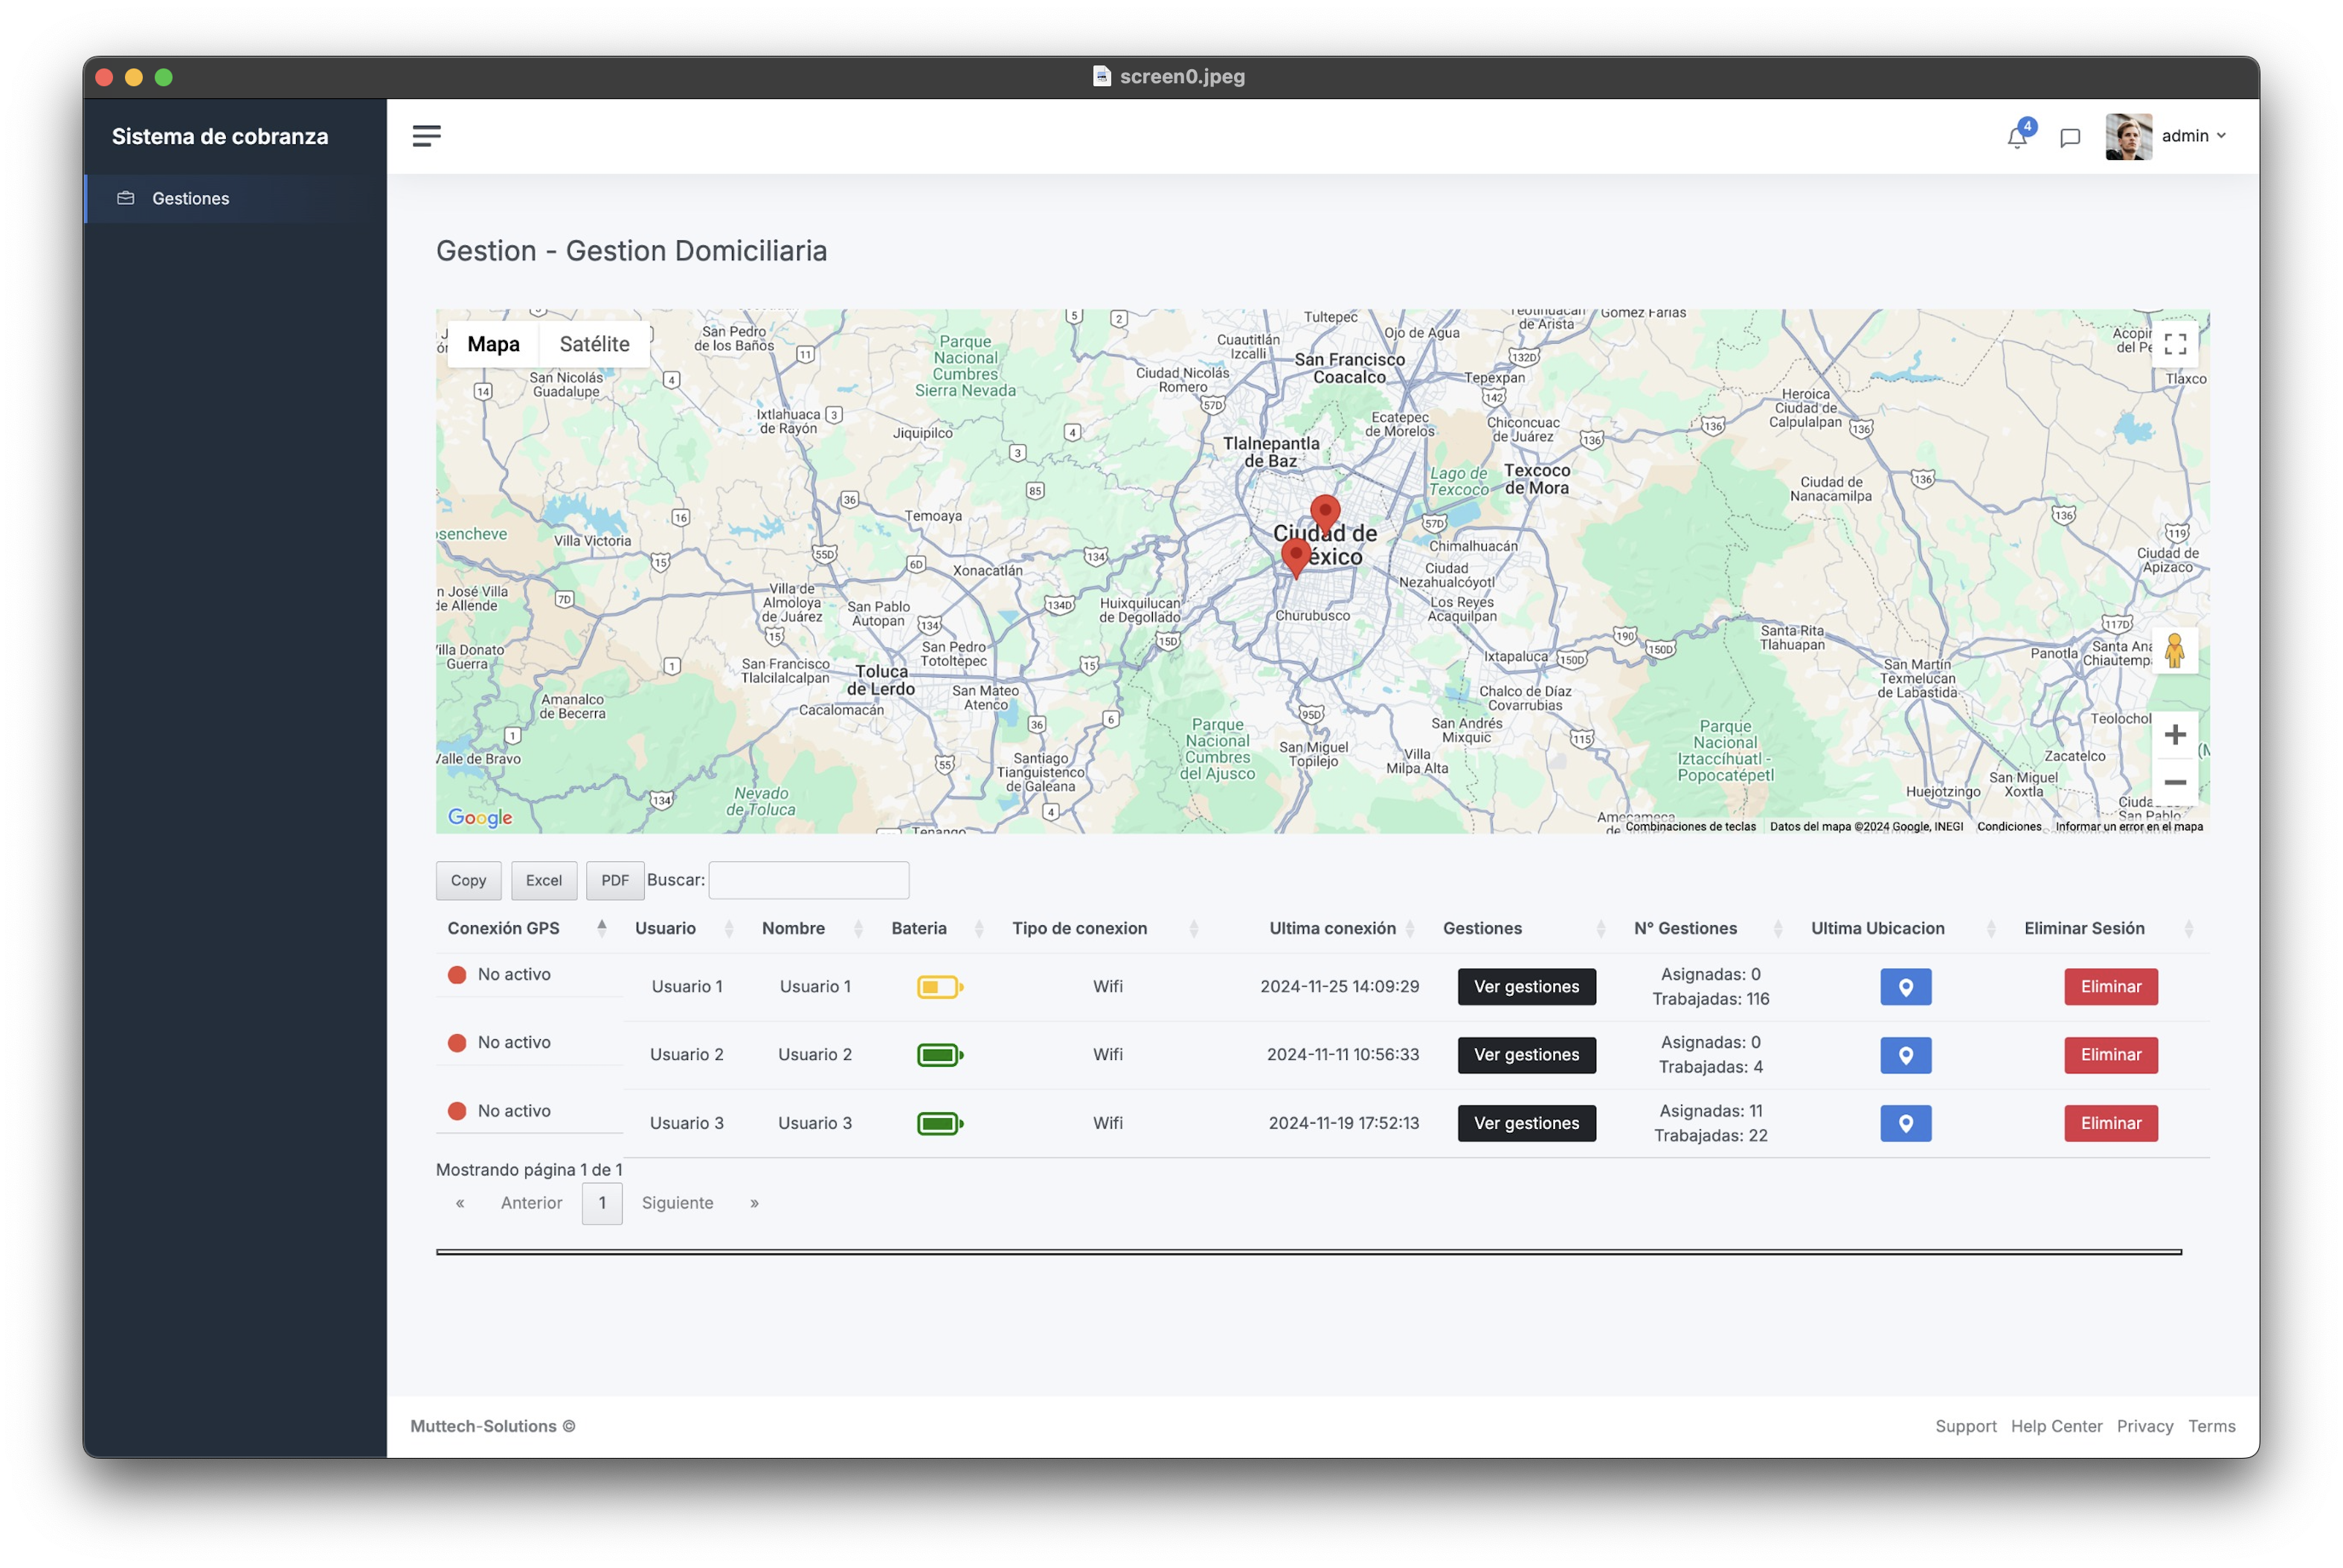Viewport: 2343px width, 1568px height.
Task: Zoom in the map with plus
Action: point(2175,735)
